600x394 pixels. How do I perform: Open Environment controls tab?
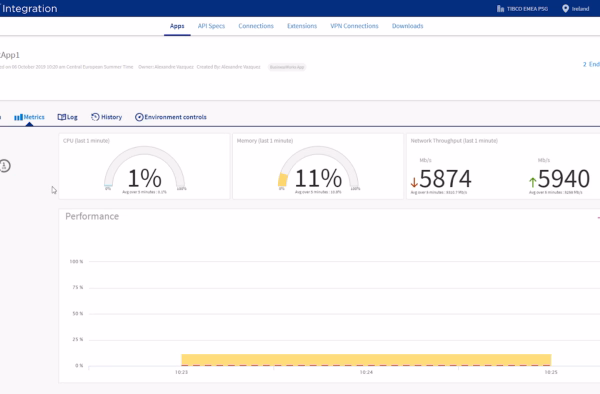[x=171, y=117]
